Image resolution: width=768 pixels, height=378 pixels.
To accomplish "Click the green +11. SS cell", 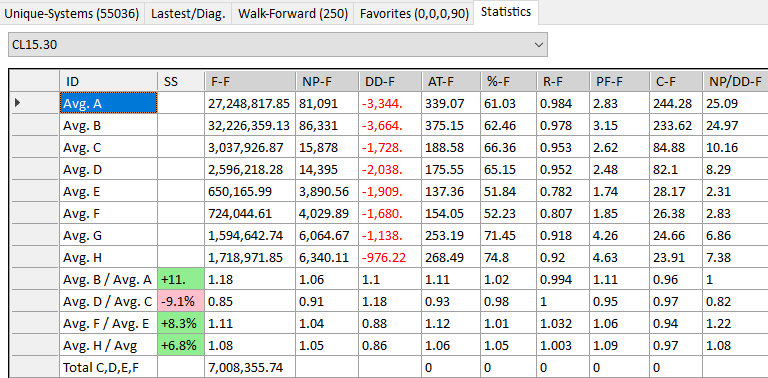I will [181, 280].
